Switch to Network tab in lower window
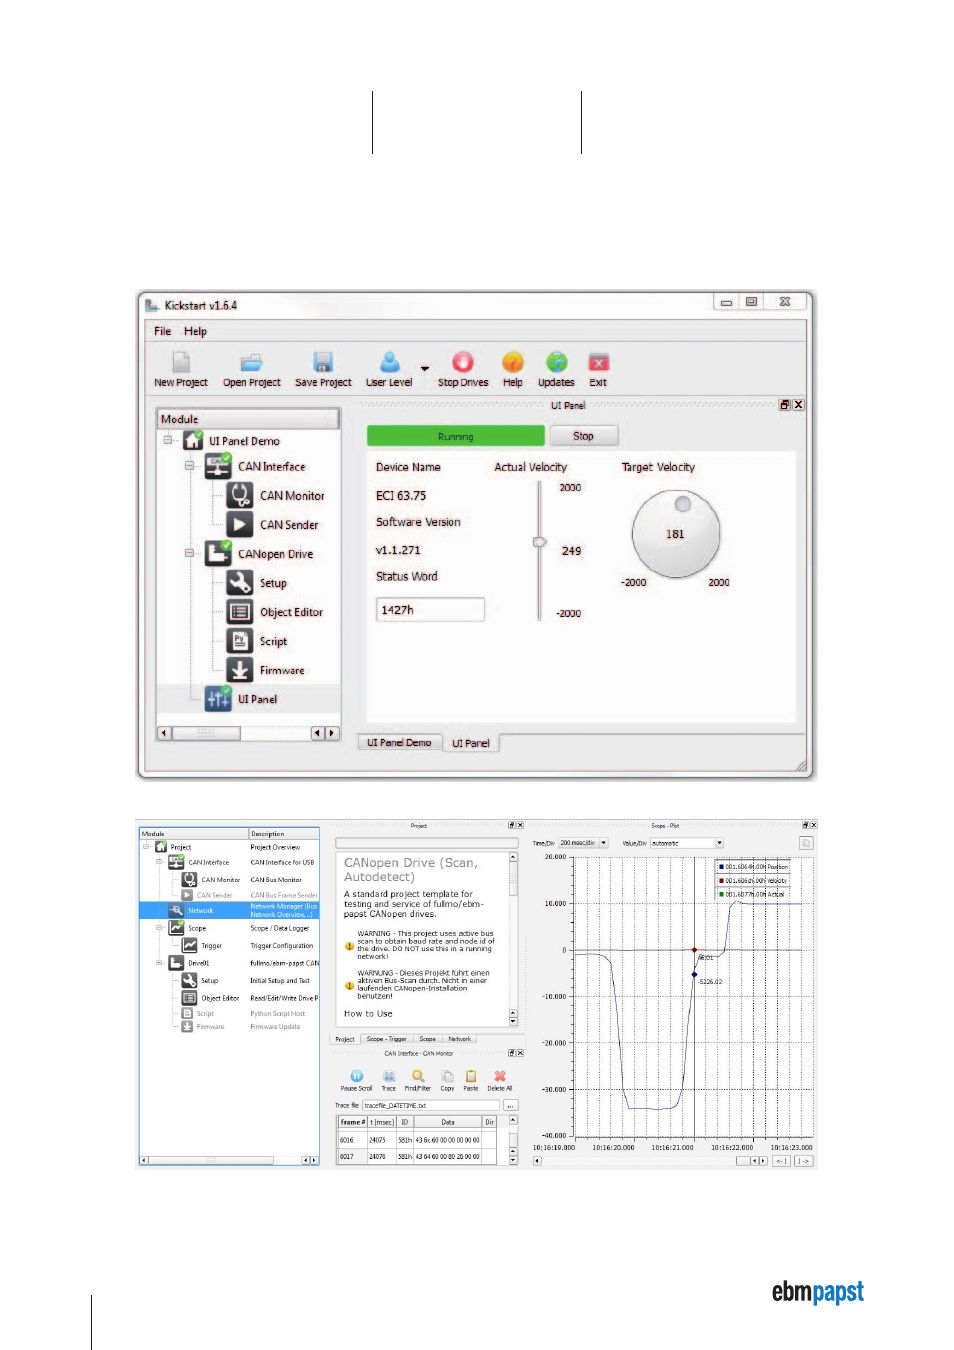This screenshot has width=954, height=1350. pyautogui.click(x=459, y=1039)
